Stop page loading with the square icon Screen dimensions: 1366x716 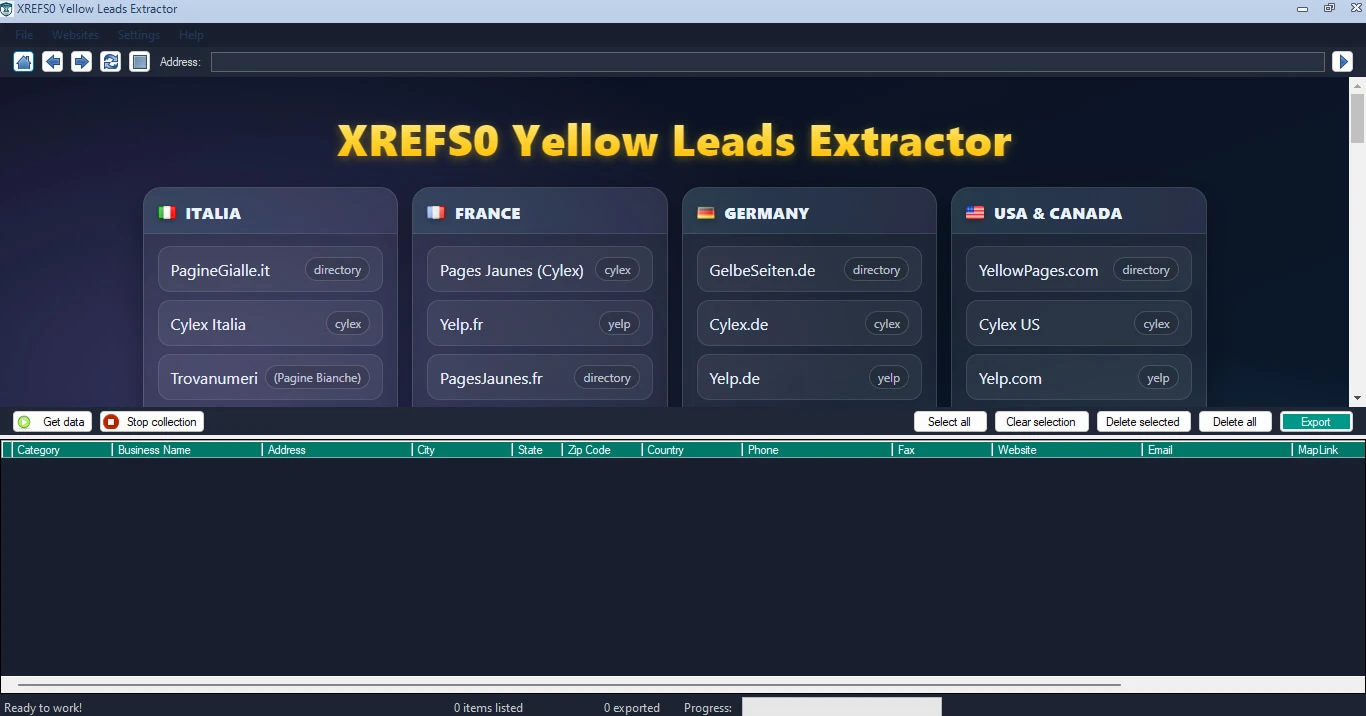140,62
